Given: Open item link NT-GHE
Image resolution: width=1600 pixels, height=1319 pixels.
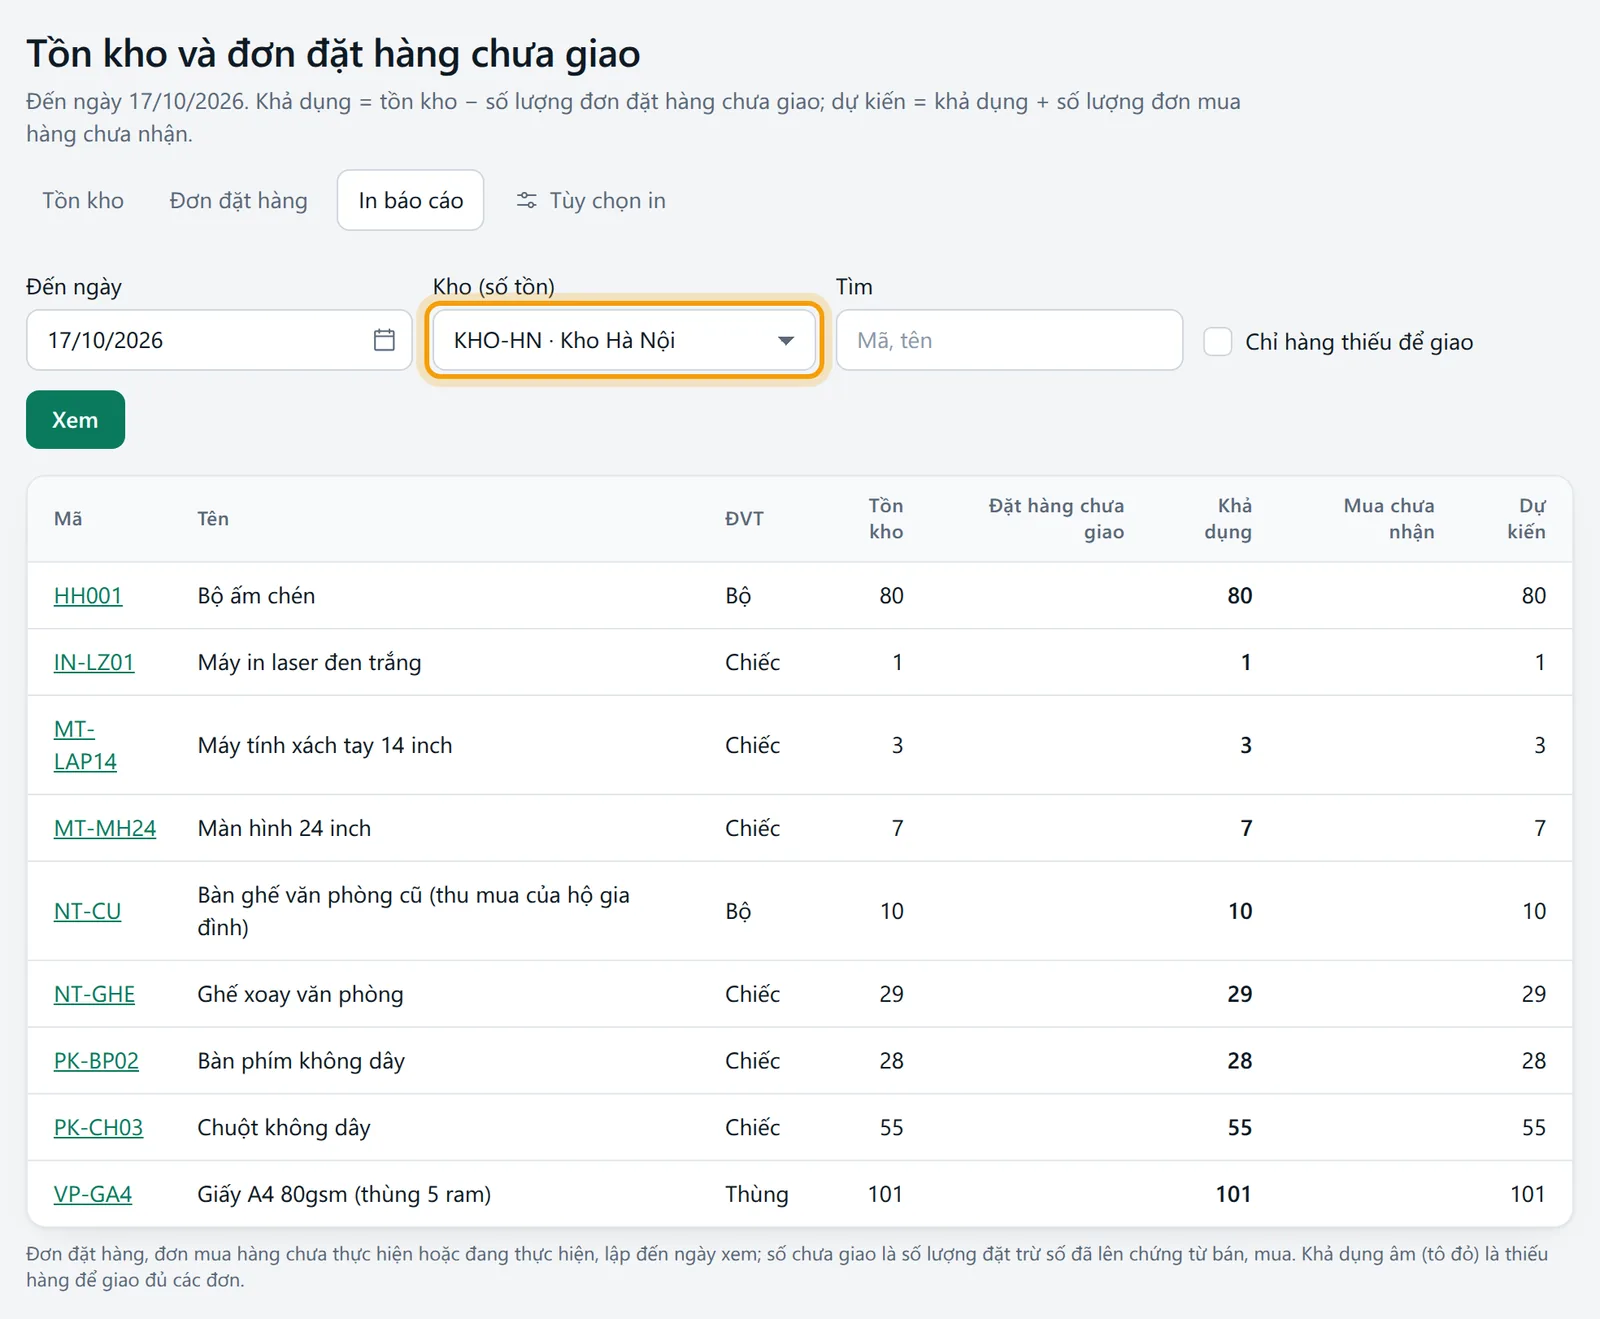Looking at the screenshot, I should click(x=94, y=995).
